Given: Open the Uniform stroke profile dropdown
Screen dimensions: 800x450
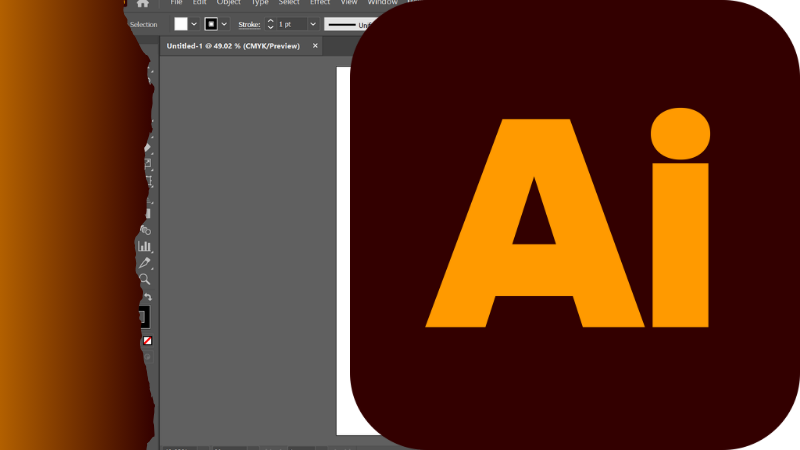Looking at the screenshot, I should click(x=352, y=24).
